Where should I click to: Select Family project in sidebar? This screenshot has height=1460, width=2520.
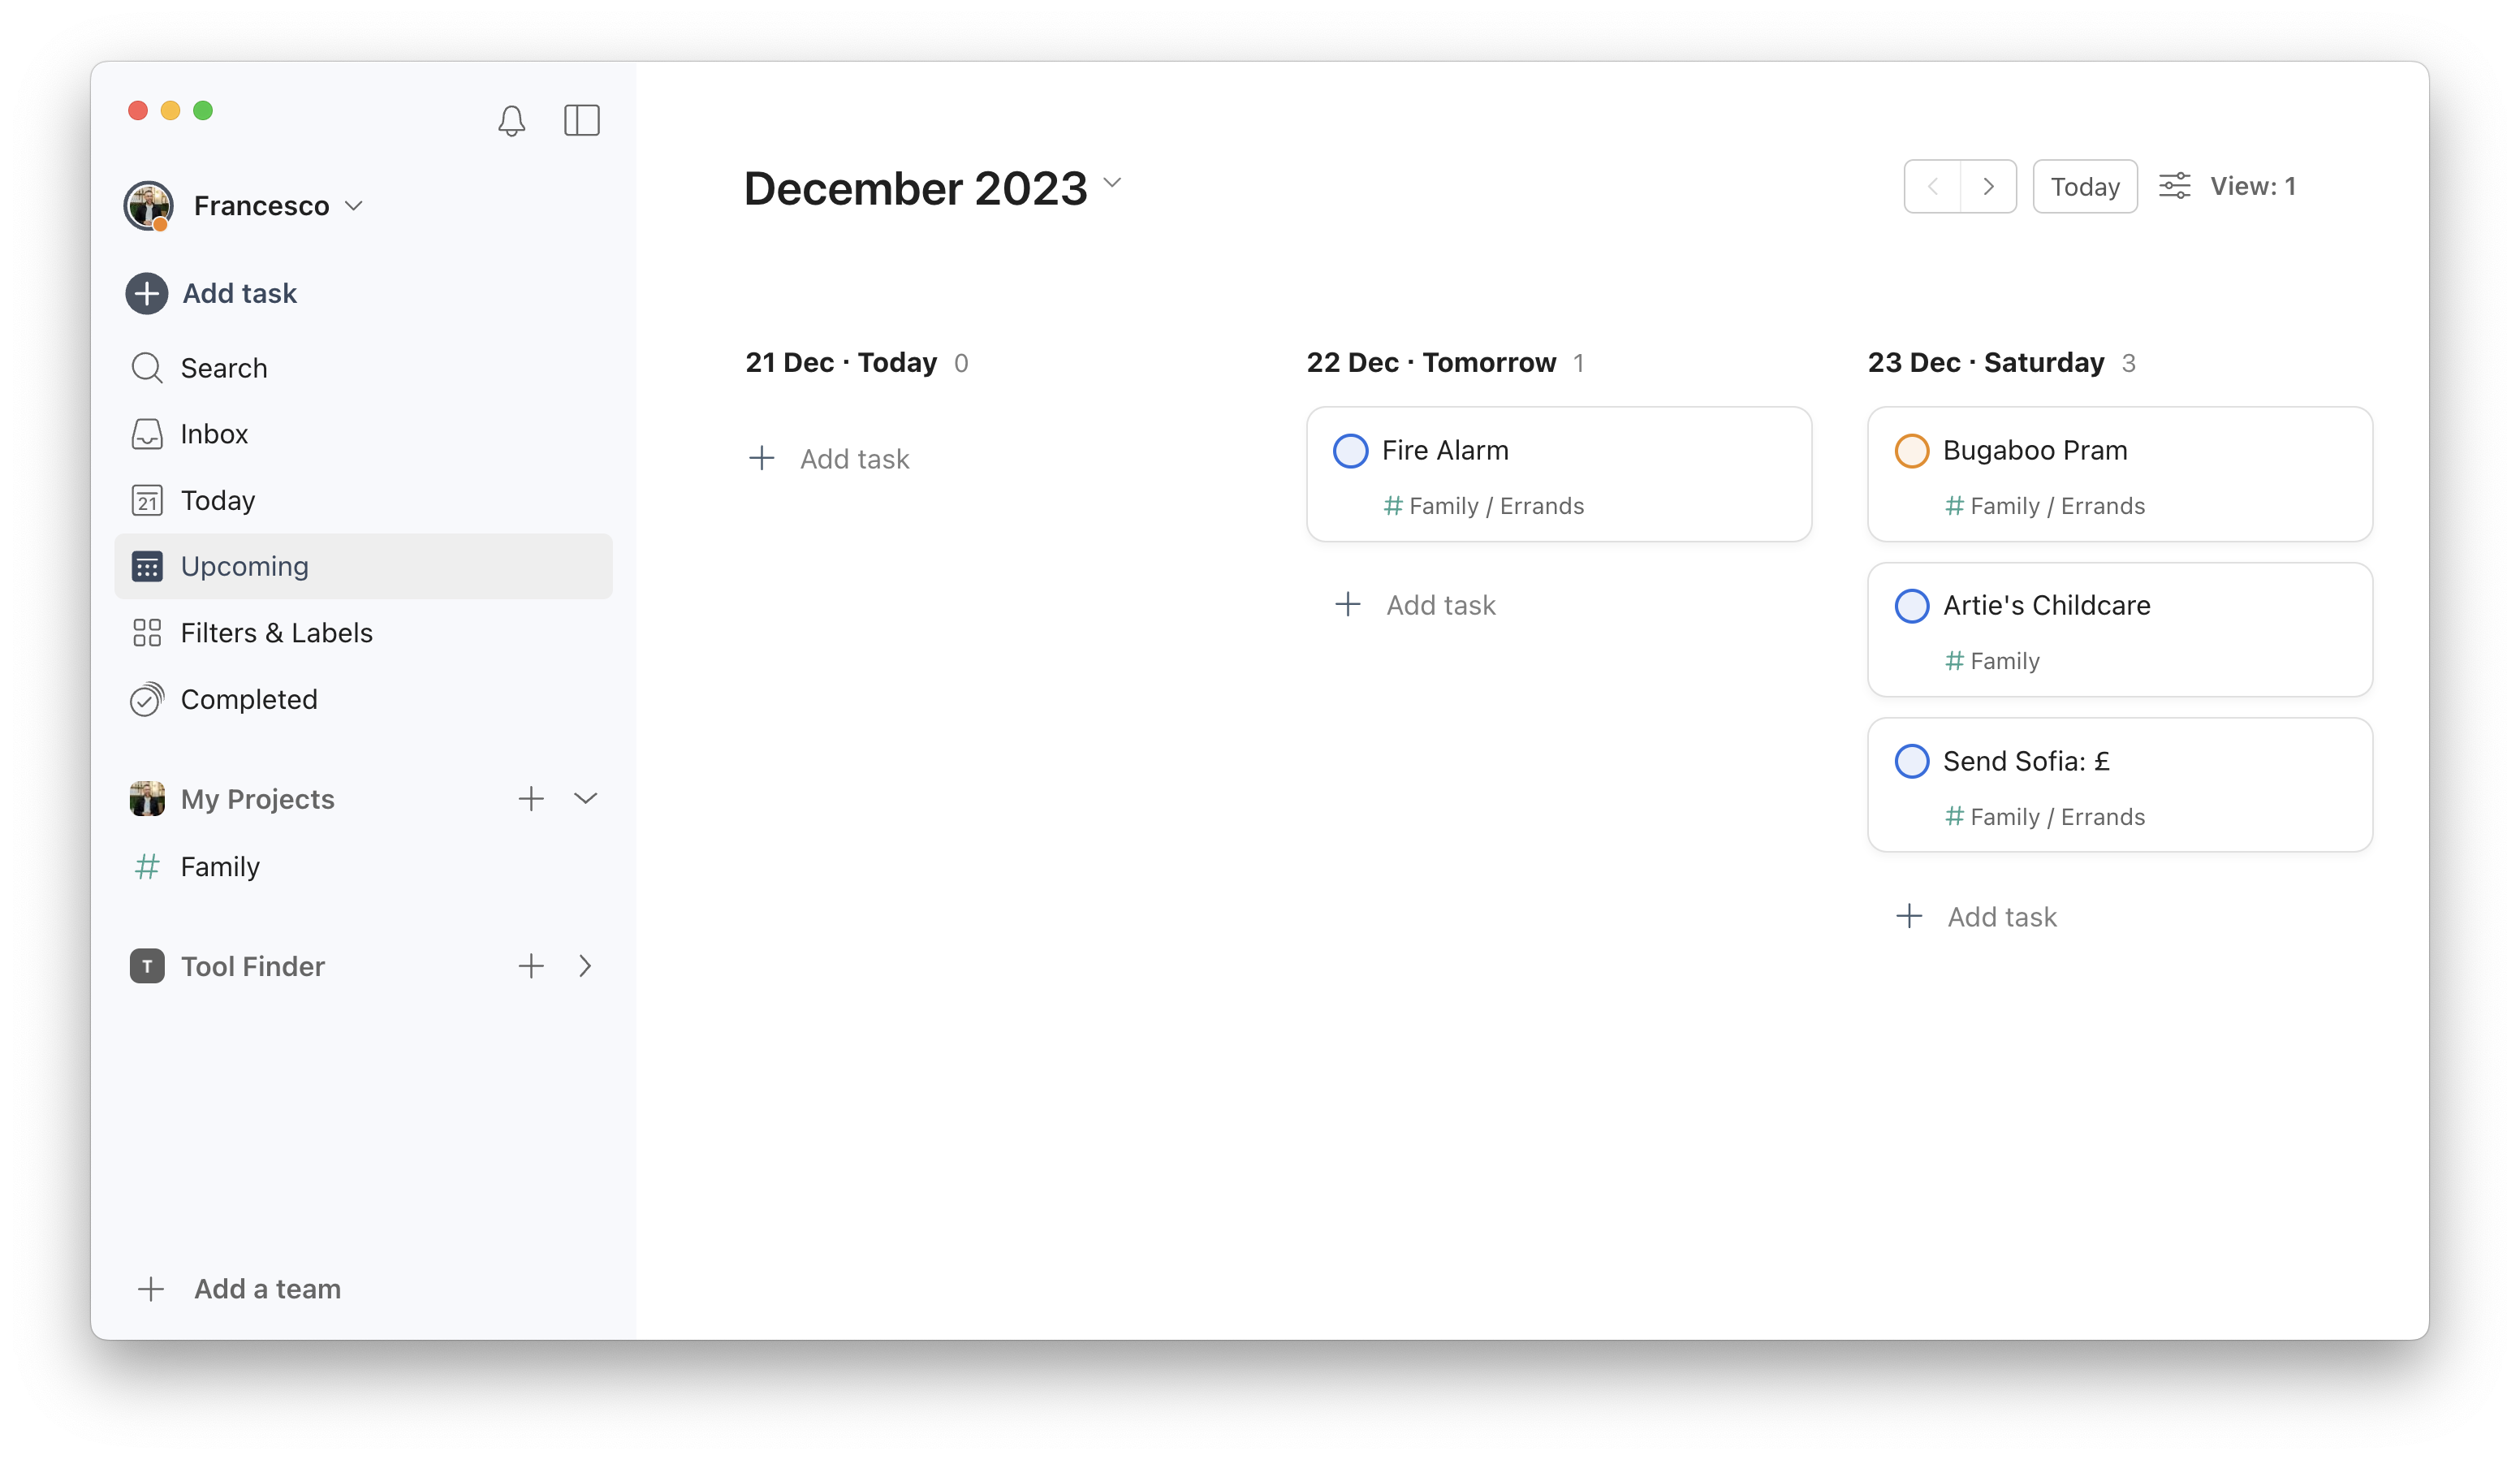pyautogui.click(x=221, y=866)
